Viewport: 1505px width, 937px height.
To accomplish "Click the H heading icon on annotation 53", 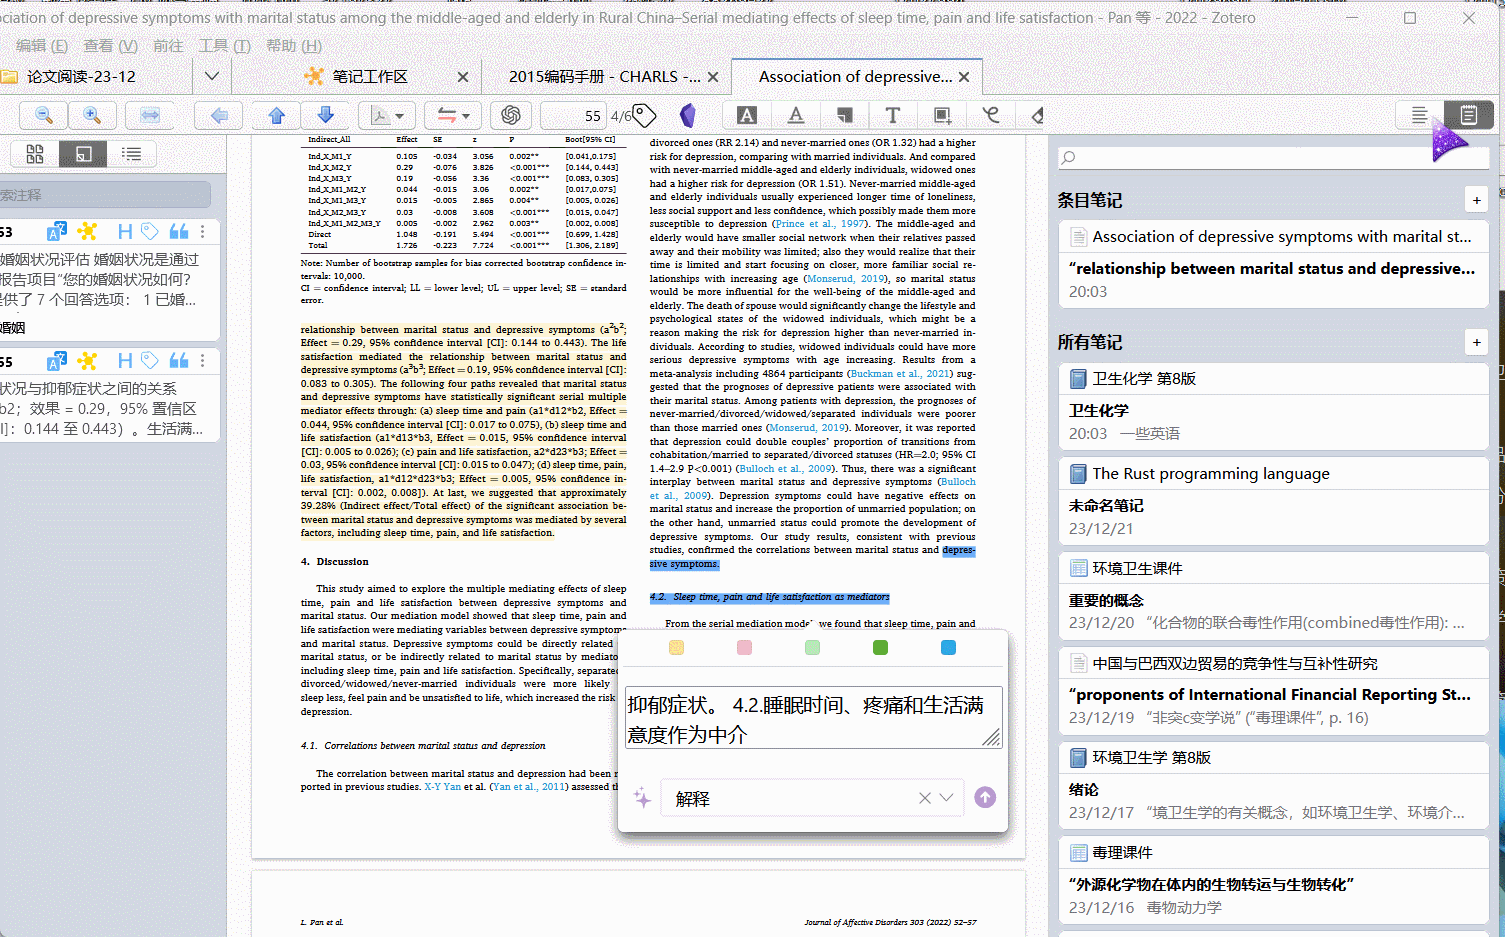I will click(x=125, y=231).
